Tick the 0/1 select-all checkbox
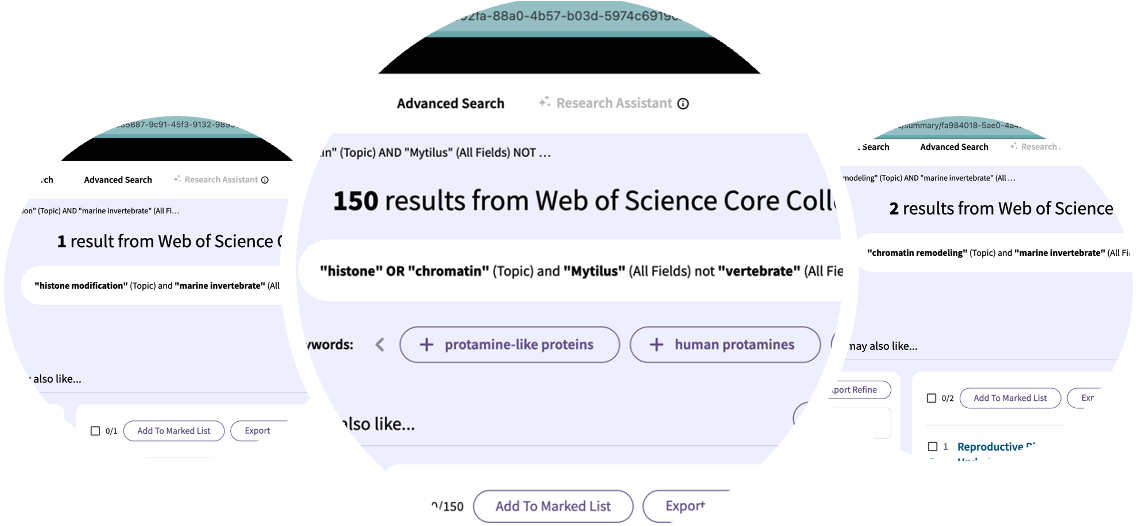Image resolution: width=1141 pixels, height=526 pixels. 95,431
